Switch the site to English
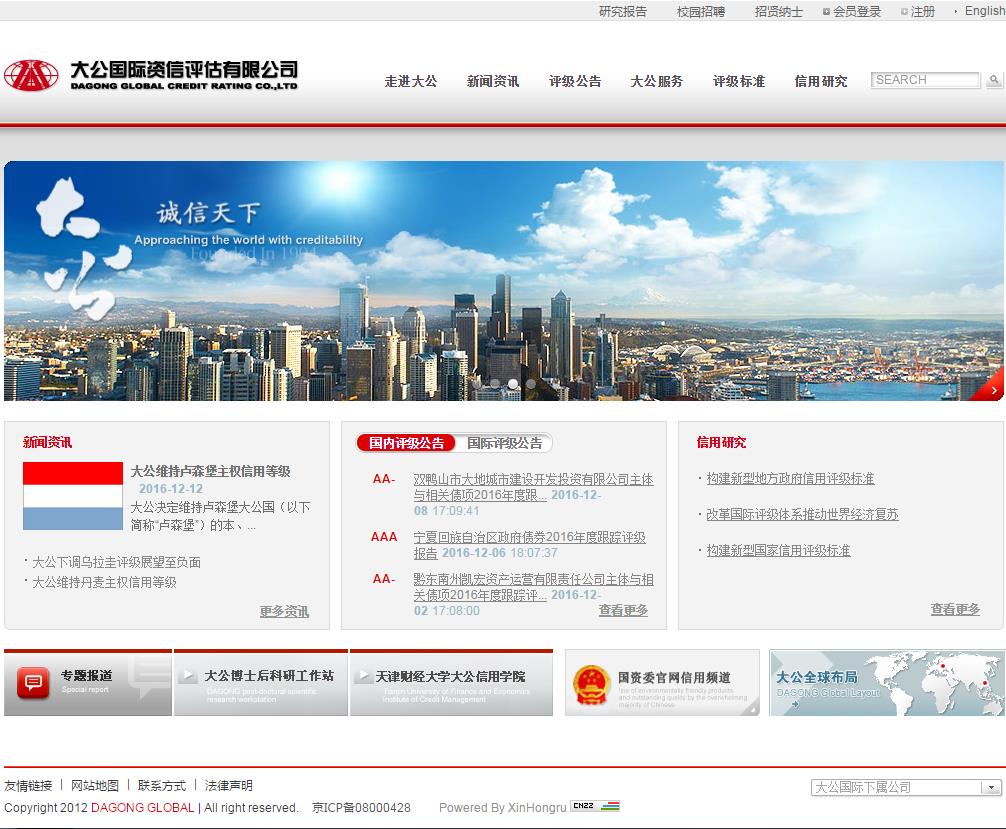Screen dimensions: 1006x829 [985, 11]
